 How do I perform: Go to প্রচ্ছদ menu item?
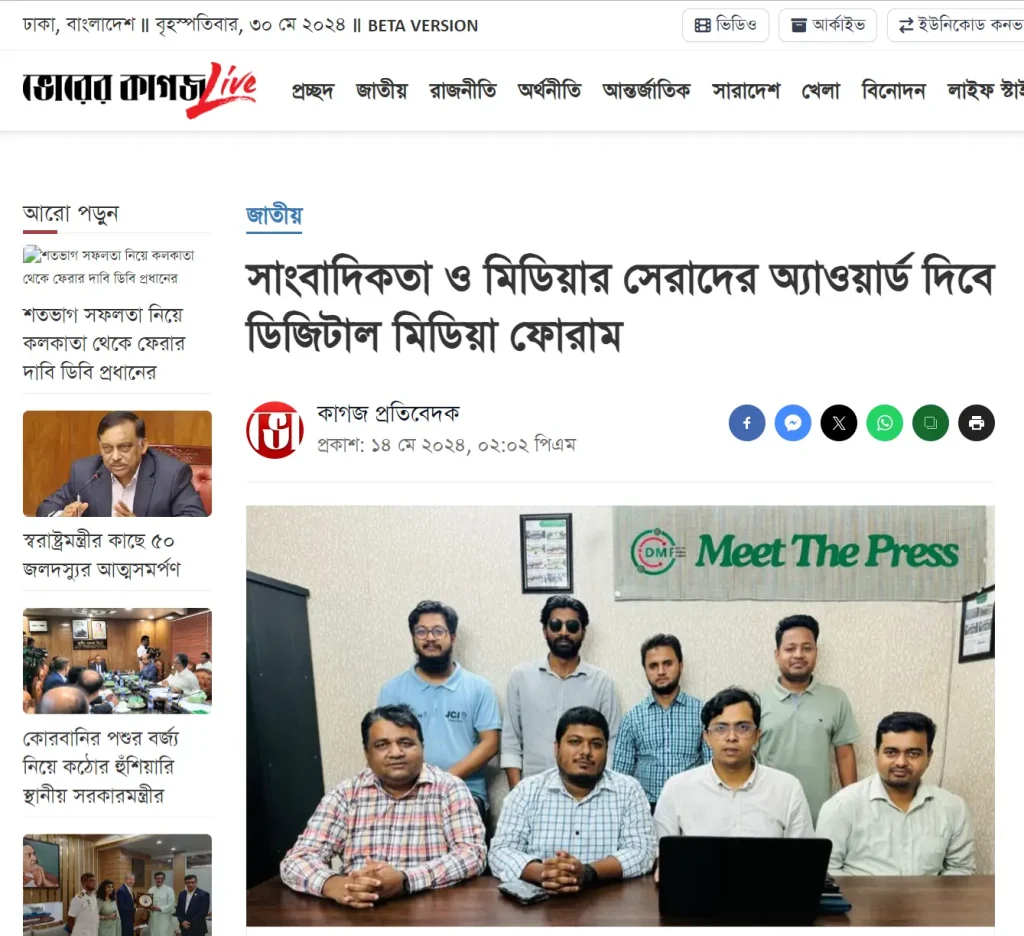[x=313, y=90]
